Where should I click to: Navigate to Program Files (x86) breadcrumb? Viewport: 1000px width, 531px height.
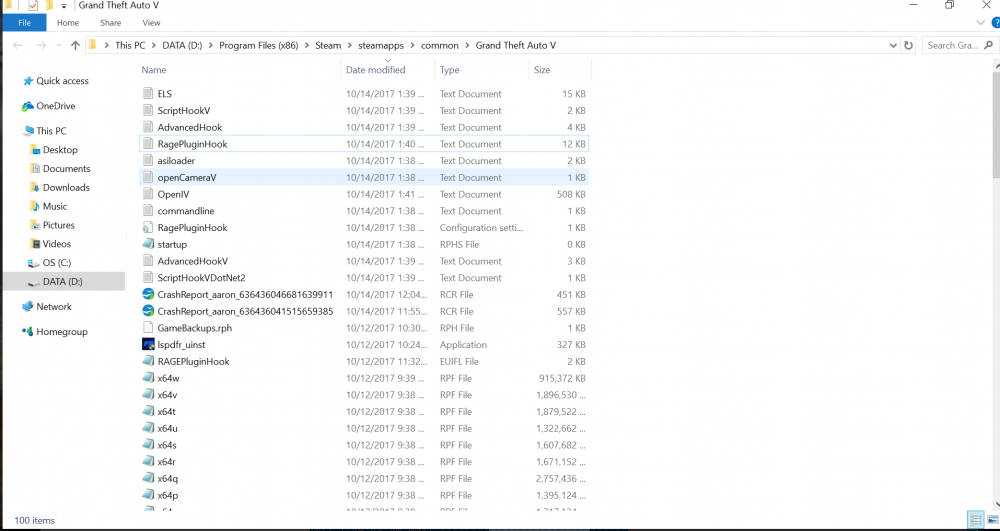pyautogui.click(x=258, y=45)
